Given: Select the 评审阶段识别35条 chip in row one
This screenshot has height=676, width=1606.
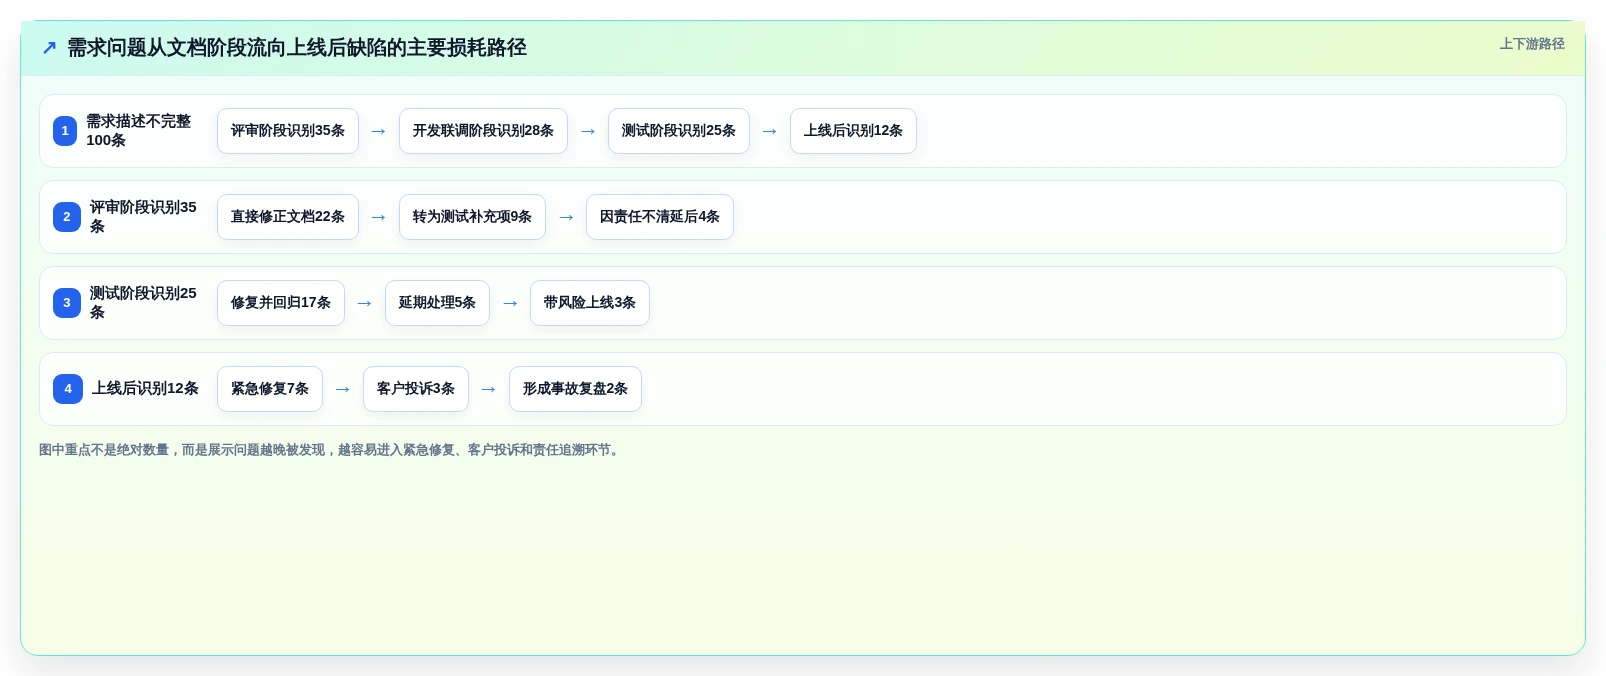Looking at the screenshot, I should [288, 131].
